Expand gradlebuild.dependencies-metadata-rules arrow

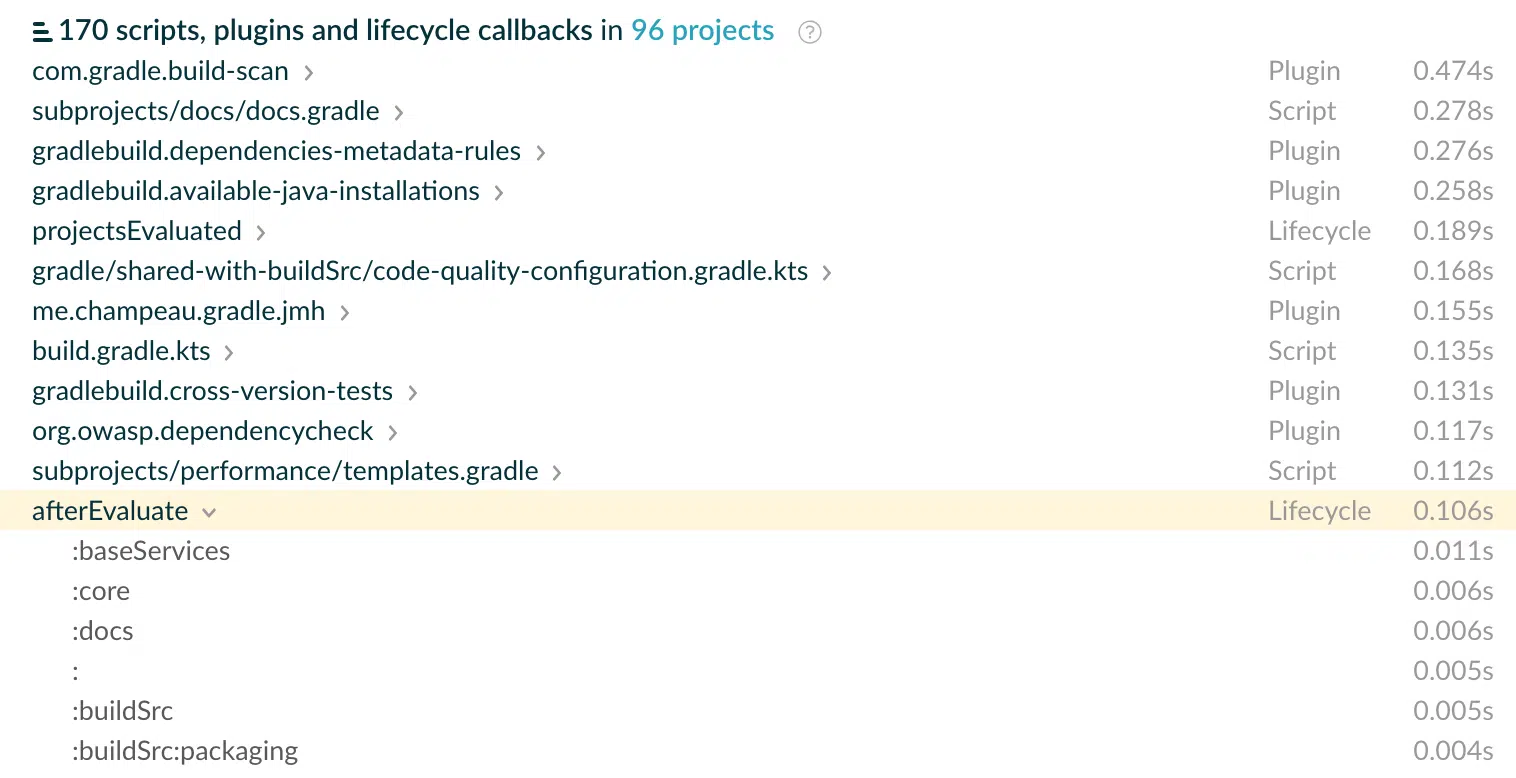pyautogui.click(x=541, y=152)
